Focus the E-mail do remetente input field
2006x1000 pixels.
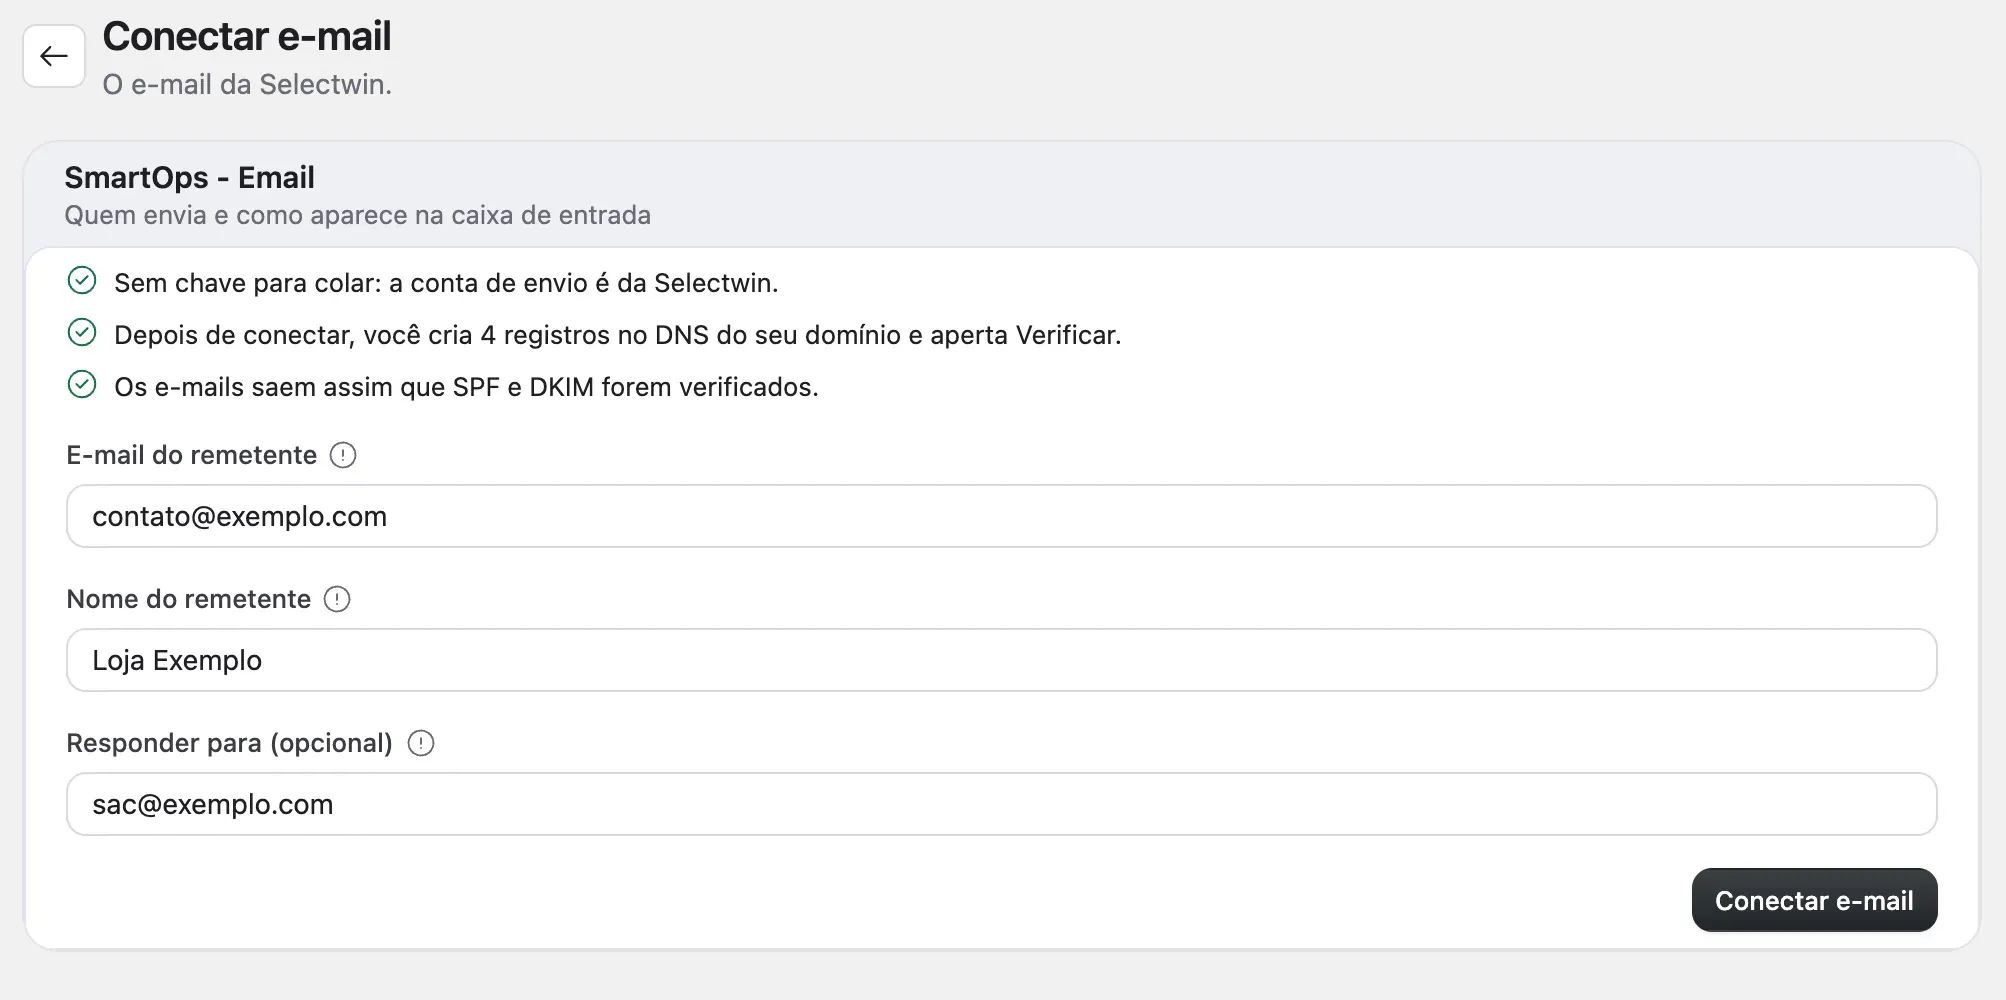point(1002,516)
